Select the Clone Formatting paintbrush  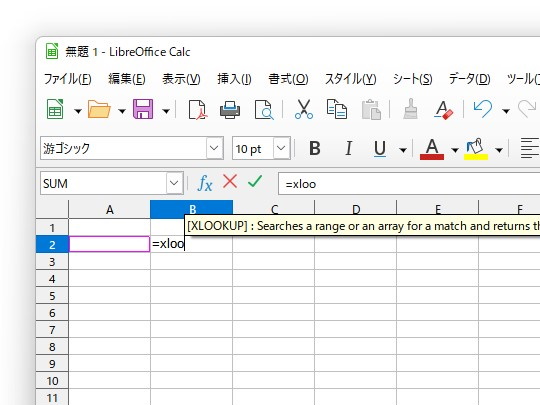(411, 110)
